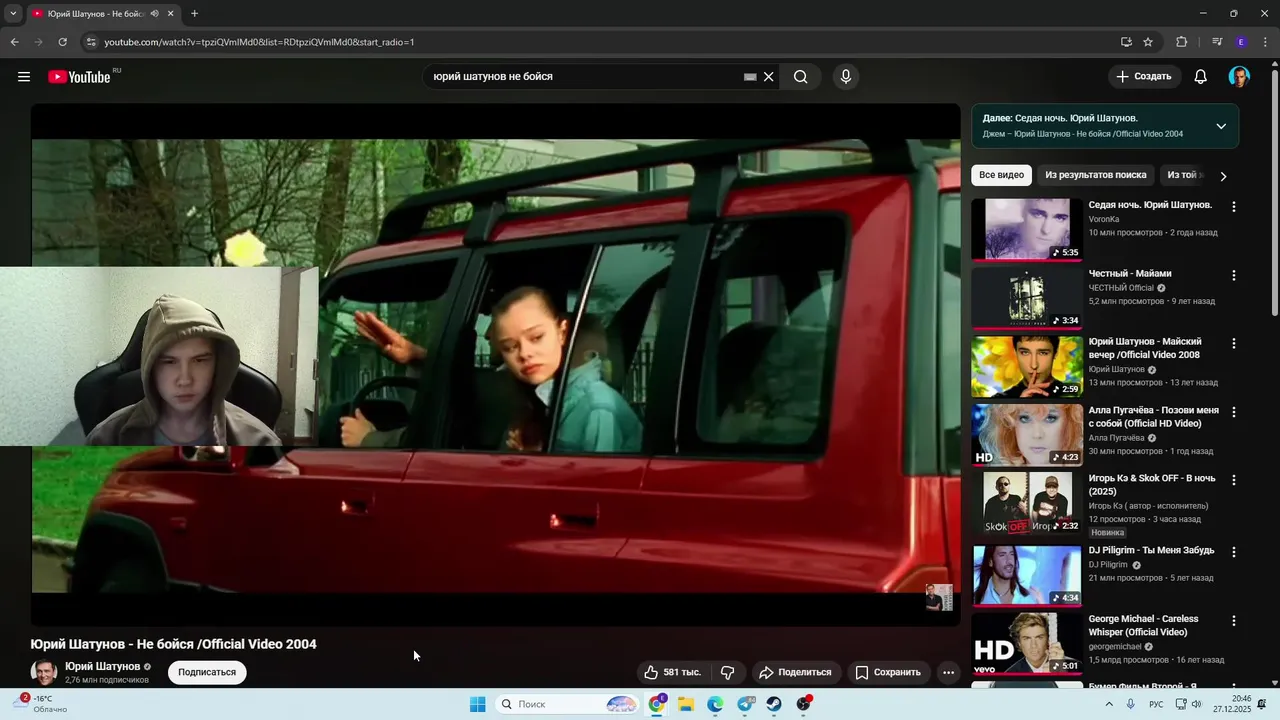
Task: Open Игорь Кэ & Skok OFF video title
Action: [1152, 485]
